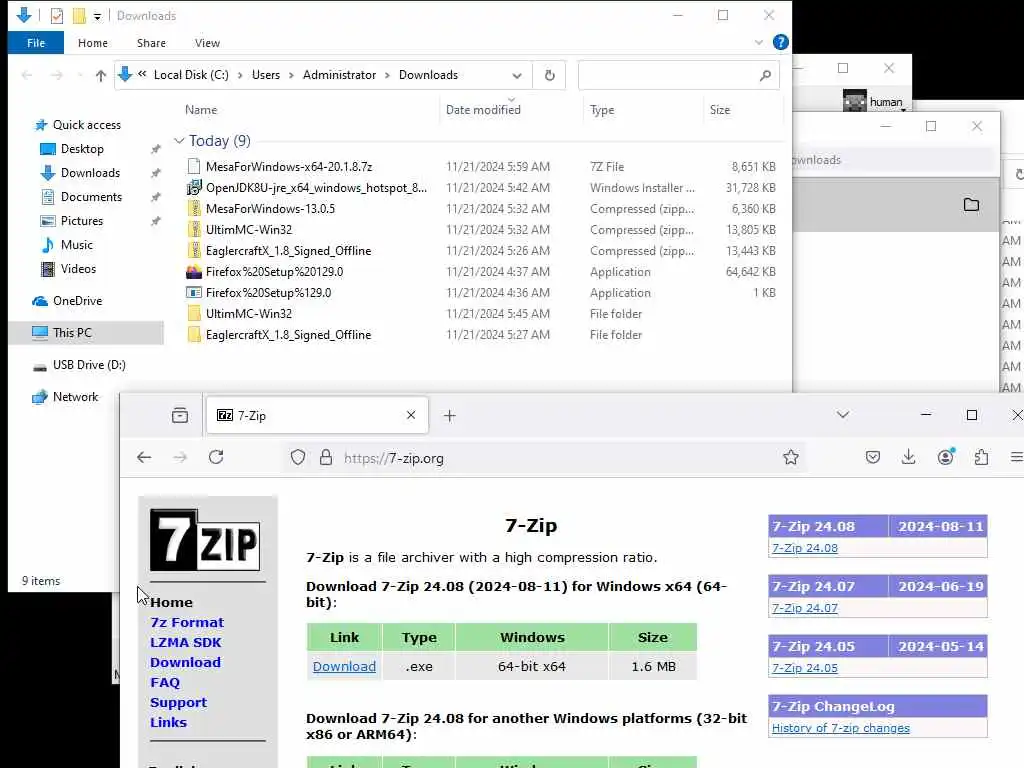The width and height of the screenshot is (1024, 768).
Task: Bookmark 7-zip.org with the star icon
Action: pyautogui.click(x=791, y=457)
